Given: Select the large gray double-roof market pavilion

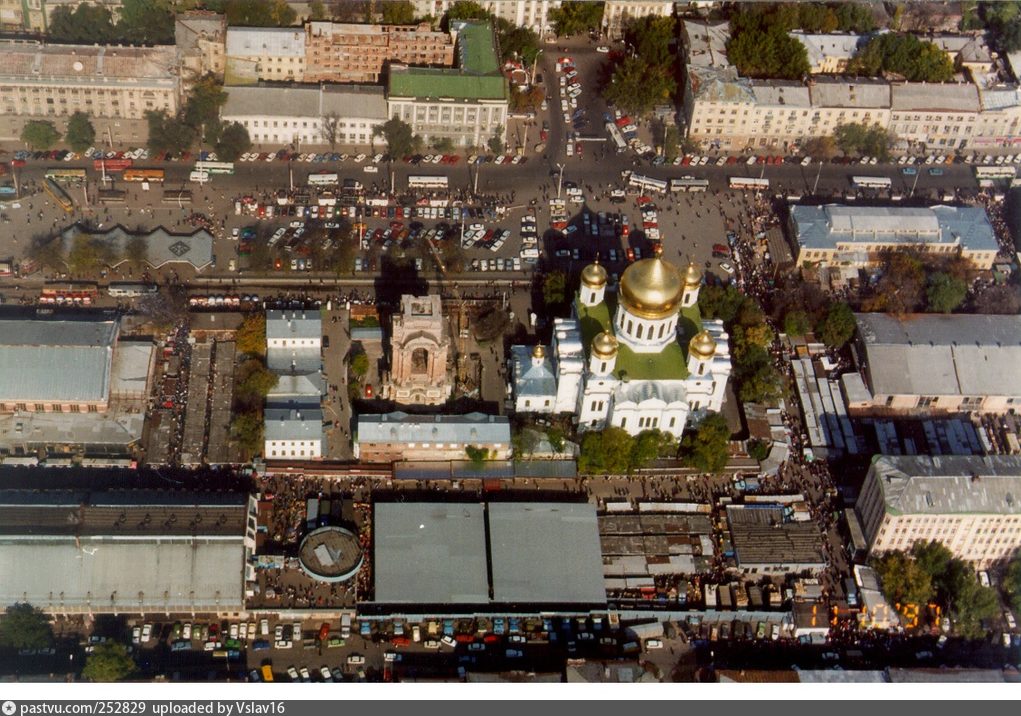Looking at the screenshot, I should pyautogui.click(x=489, y=552).
